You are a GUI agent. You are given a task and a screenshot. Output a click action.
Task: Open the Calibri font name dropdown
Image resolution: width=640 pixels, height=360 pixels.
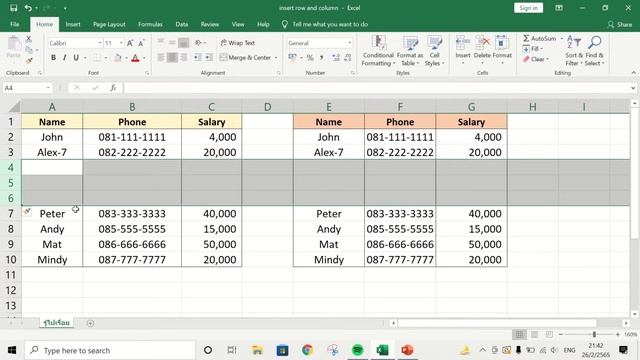(x=100, y=43)
